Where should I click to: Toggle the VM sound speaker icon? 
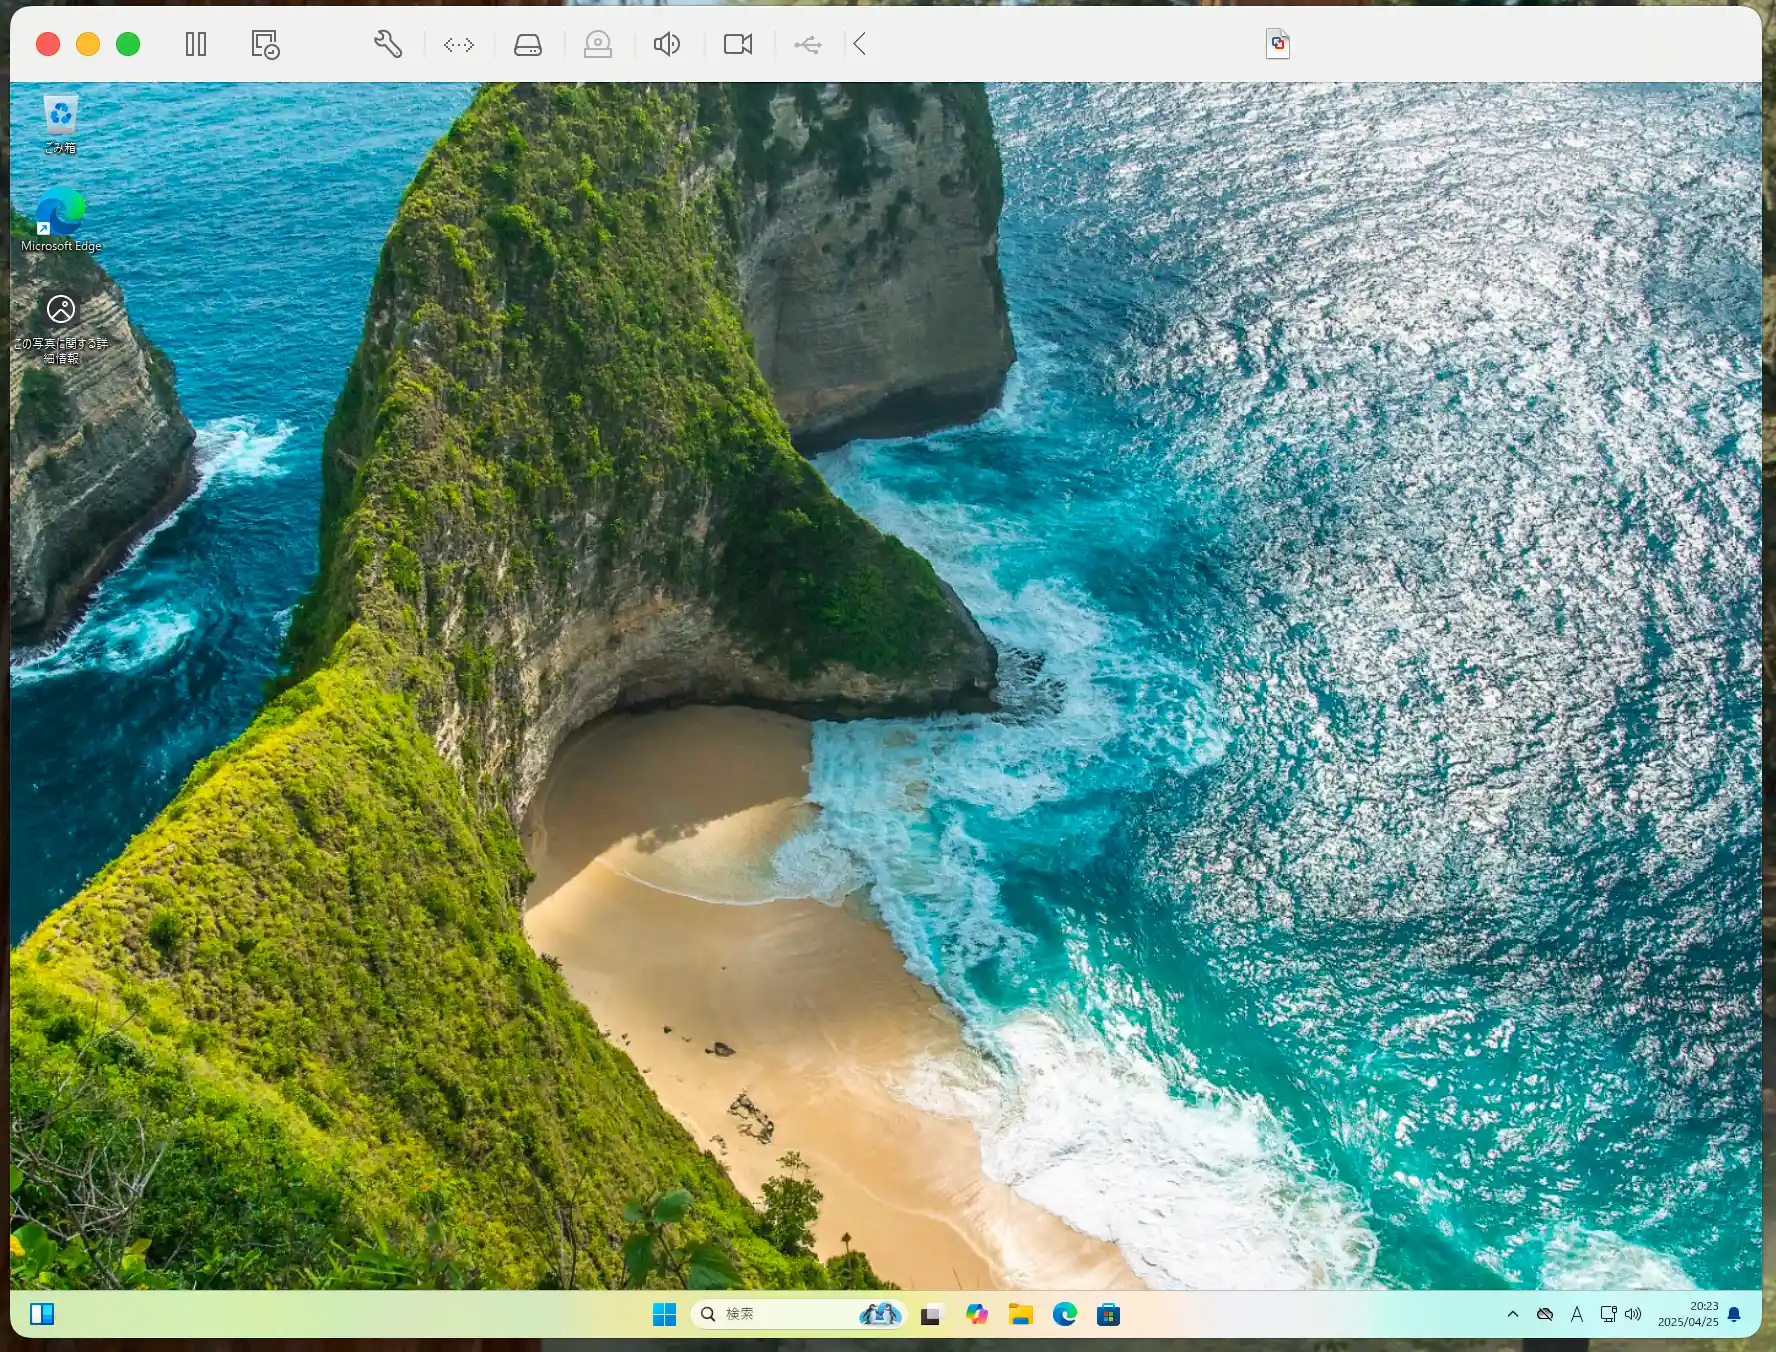667,44
